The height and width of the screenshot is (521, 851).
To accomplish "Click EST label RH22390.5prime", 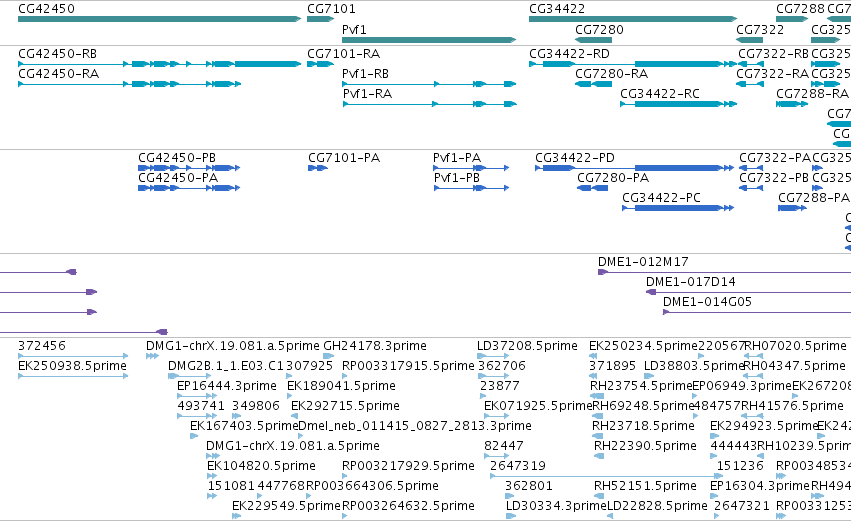I will 645,447.
